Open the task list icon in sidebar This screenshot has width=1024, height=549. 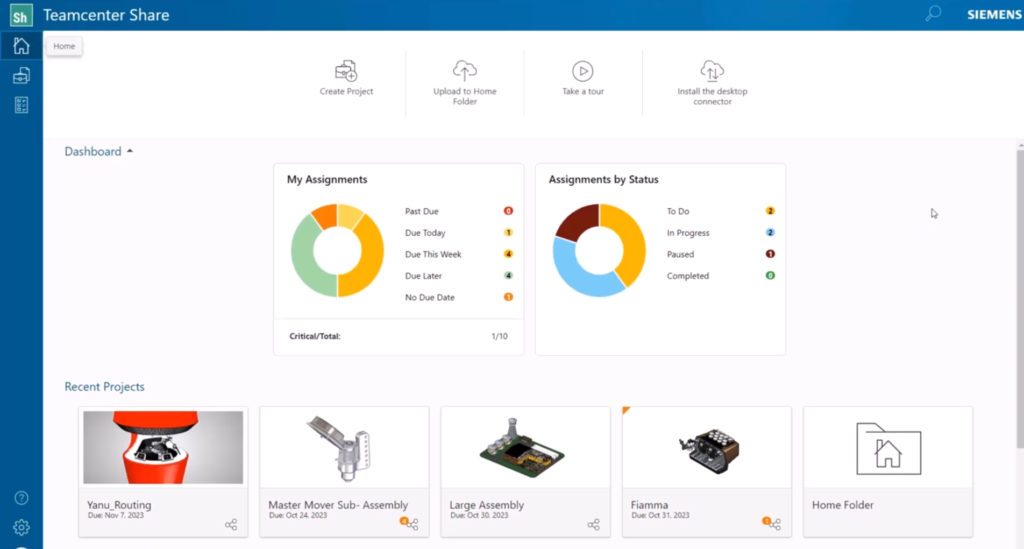pos(21,105)
